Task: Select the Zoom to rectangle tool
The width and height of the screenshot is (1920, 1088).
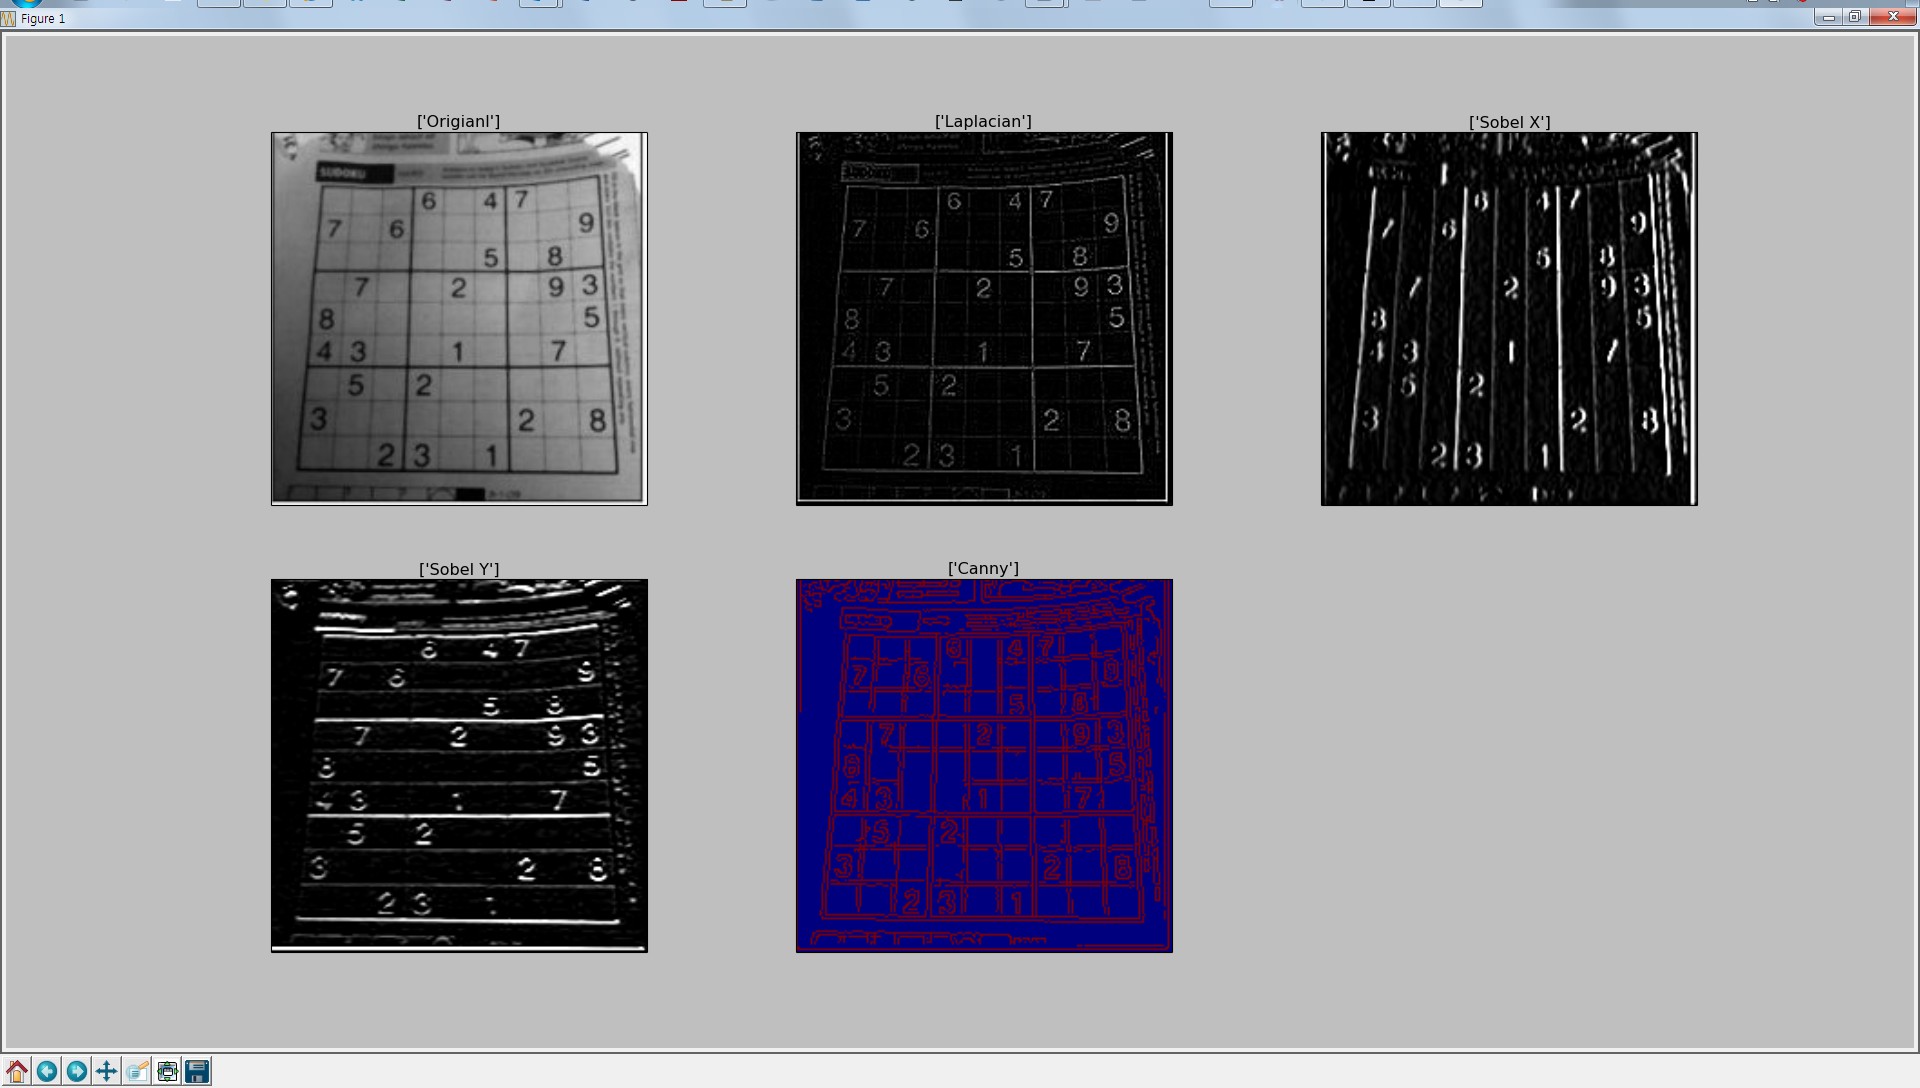Action: [137, 1072]
